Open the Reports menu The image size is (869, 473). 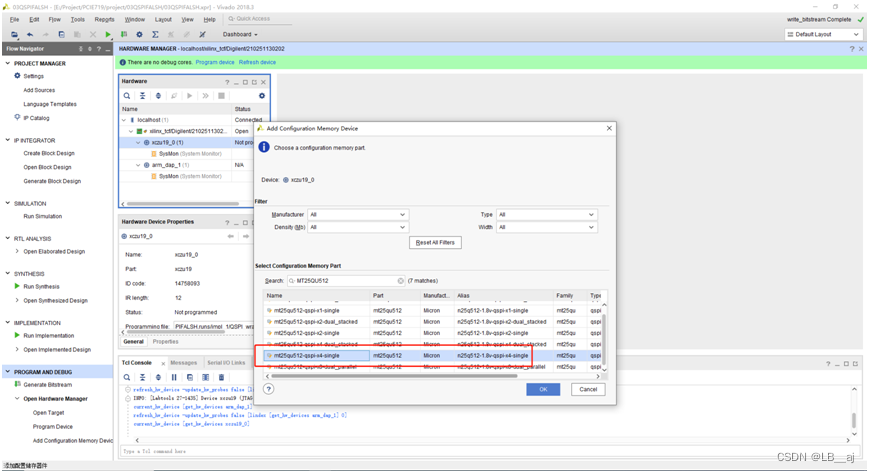click(104, 19)
